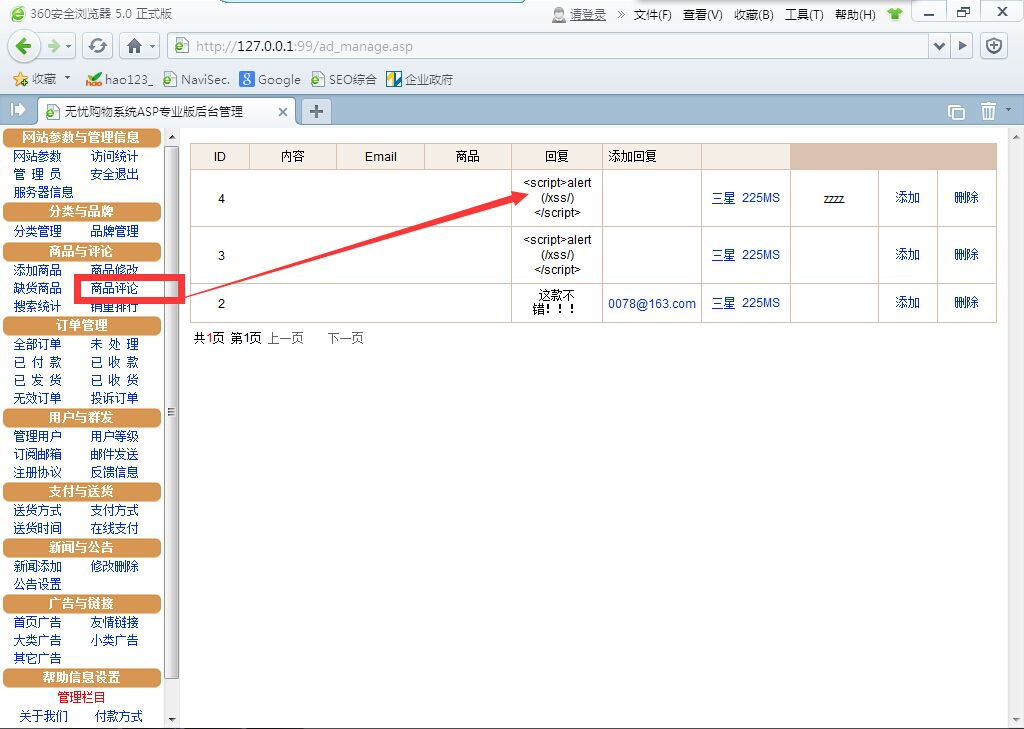This screenshot has height=729, width=1024.
Task: Click 请登录 login link
Action: click(587, 14)
